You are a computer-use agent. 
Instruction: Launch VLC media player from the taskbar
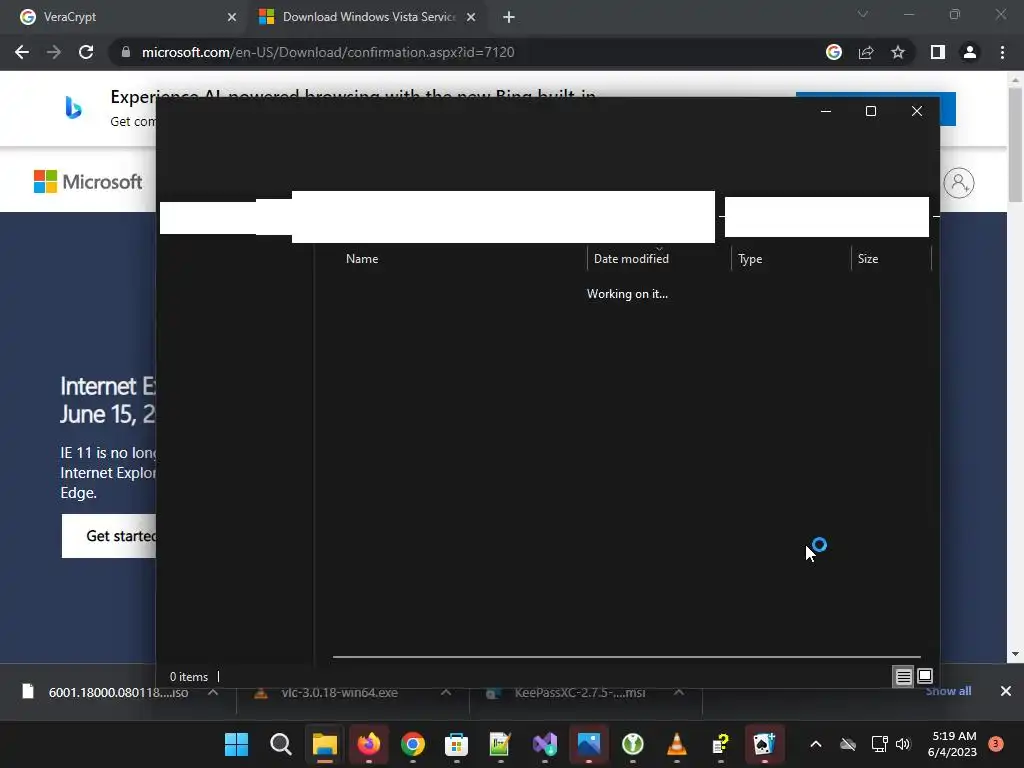click(677, 744)
